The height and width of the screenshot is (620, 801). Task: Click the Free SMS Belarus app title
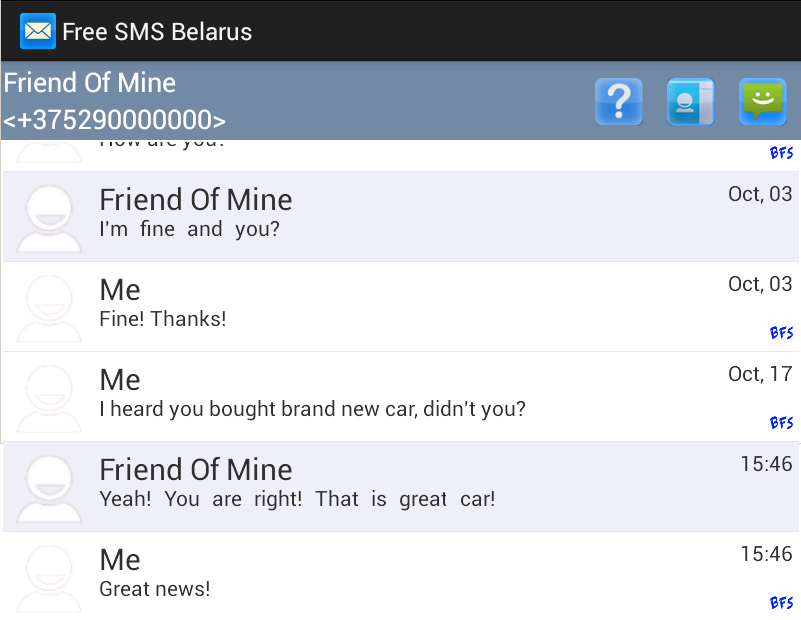pyautogui.click(x=157, y=31)
